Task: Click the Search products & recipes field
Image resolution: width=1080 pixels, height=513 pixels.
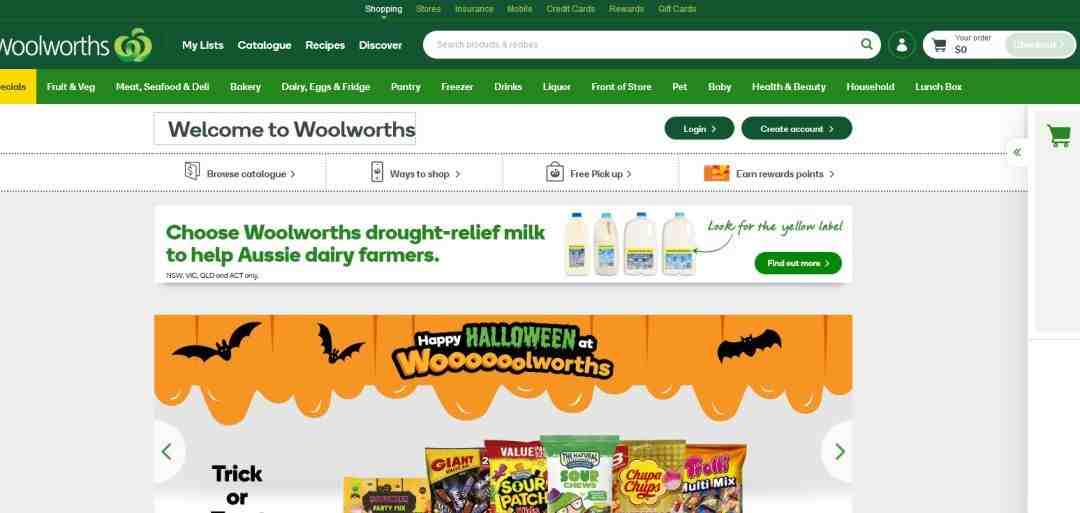Action: point(644,45)
